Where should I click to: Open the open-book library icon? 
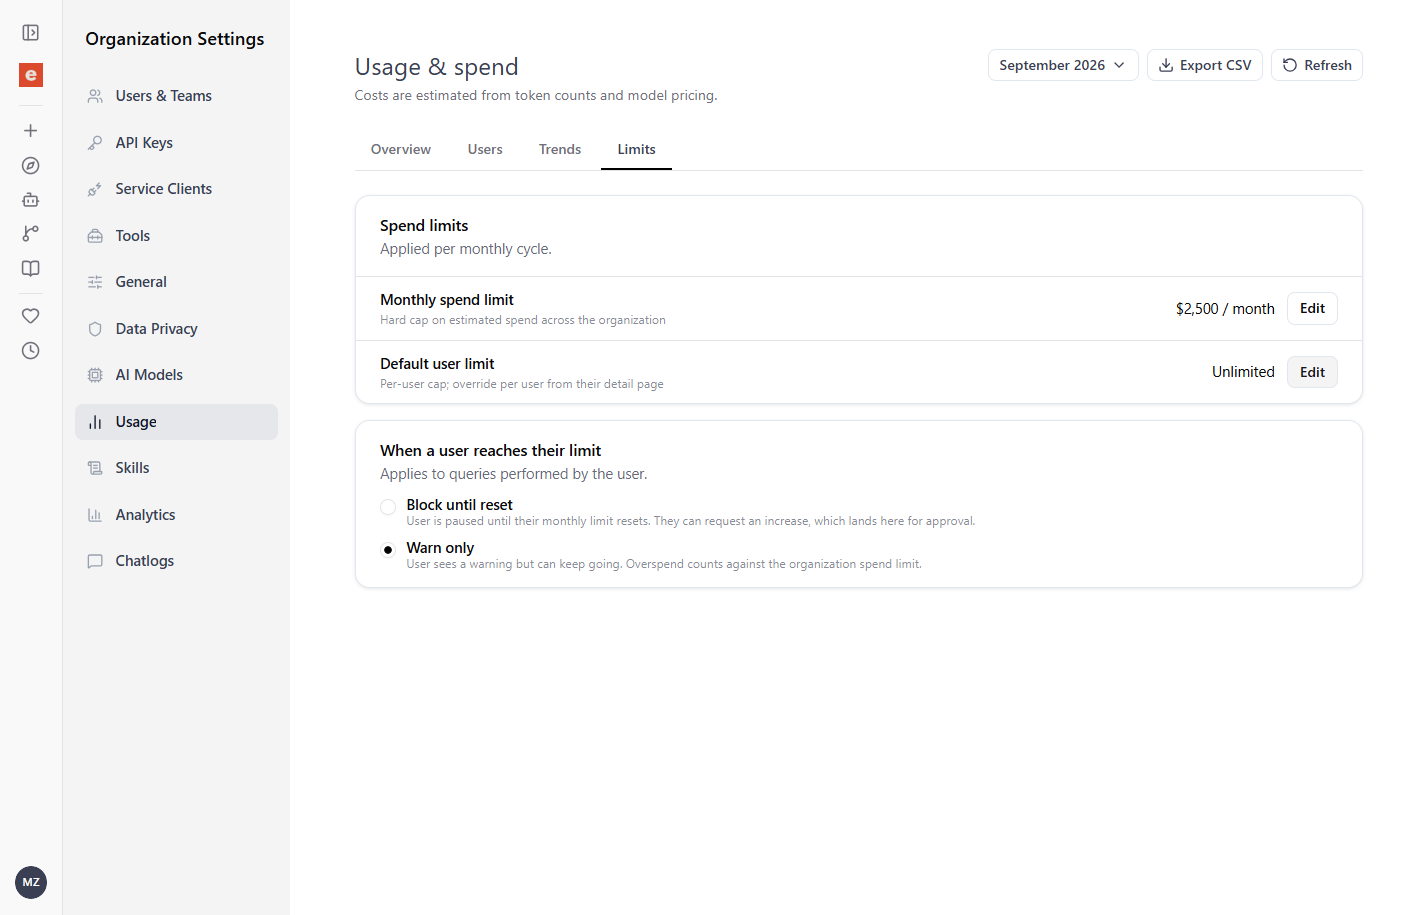click(31, 268)
